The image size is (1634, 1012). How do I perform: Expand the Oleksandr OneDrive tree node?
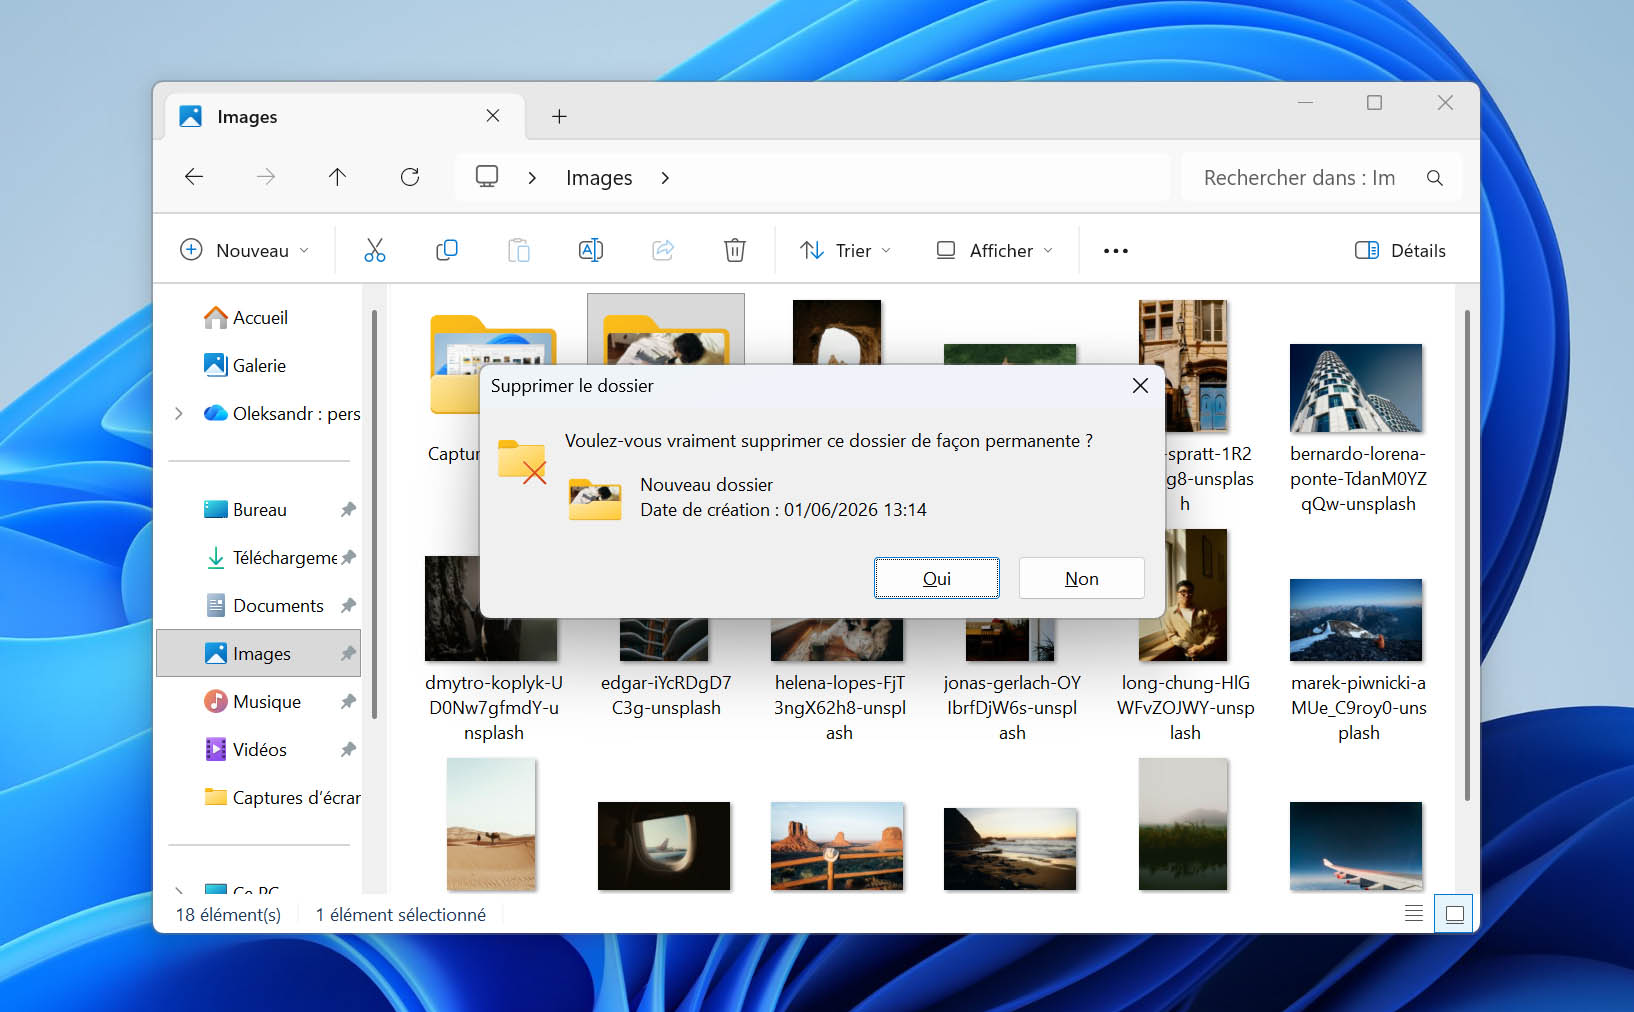pos(179,413)
